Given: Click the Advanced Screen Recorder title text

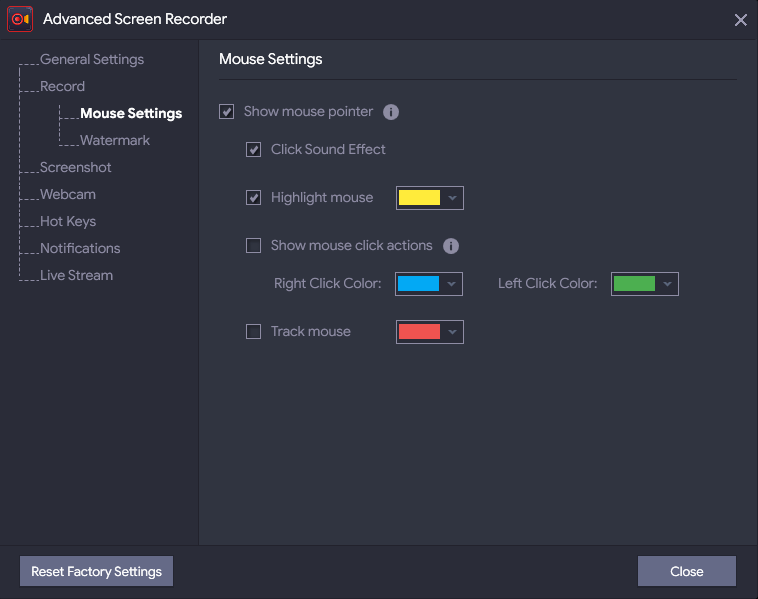Looking at the screenshot, I should [135, 19].
